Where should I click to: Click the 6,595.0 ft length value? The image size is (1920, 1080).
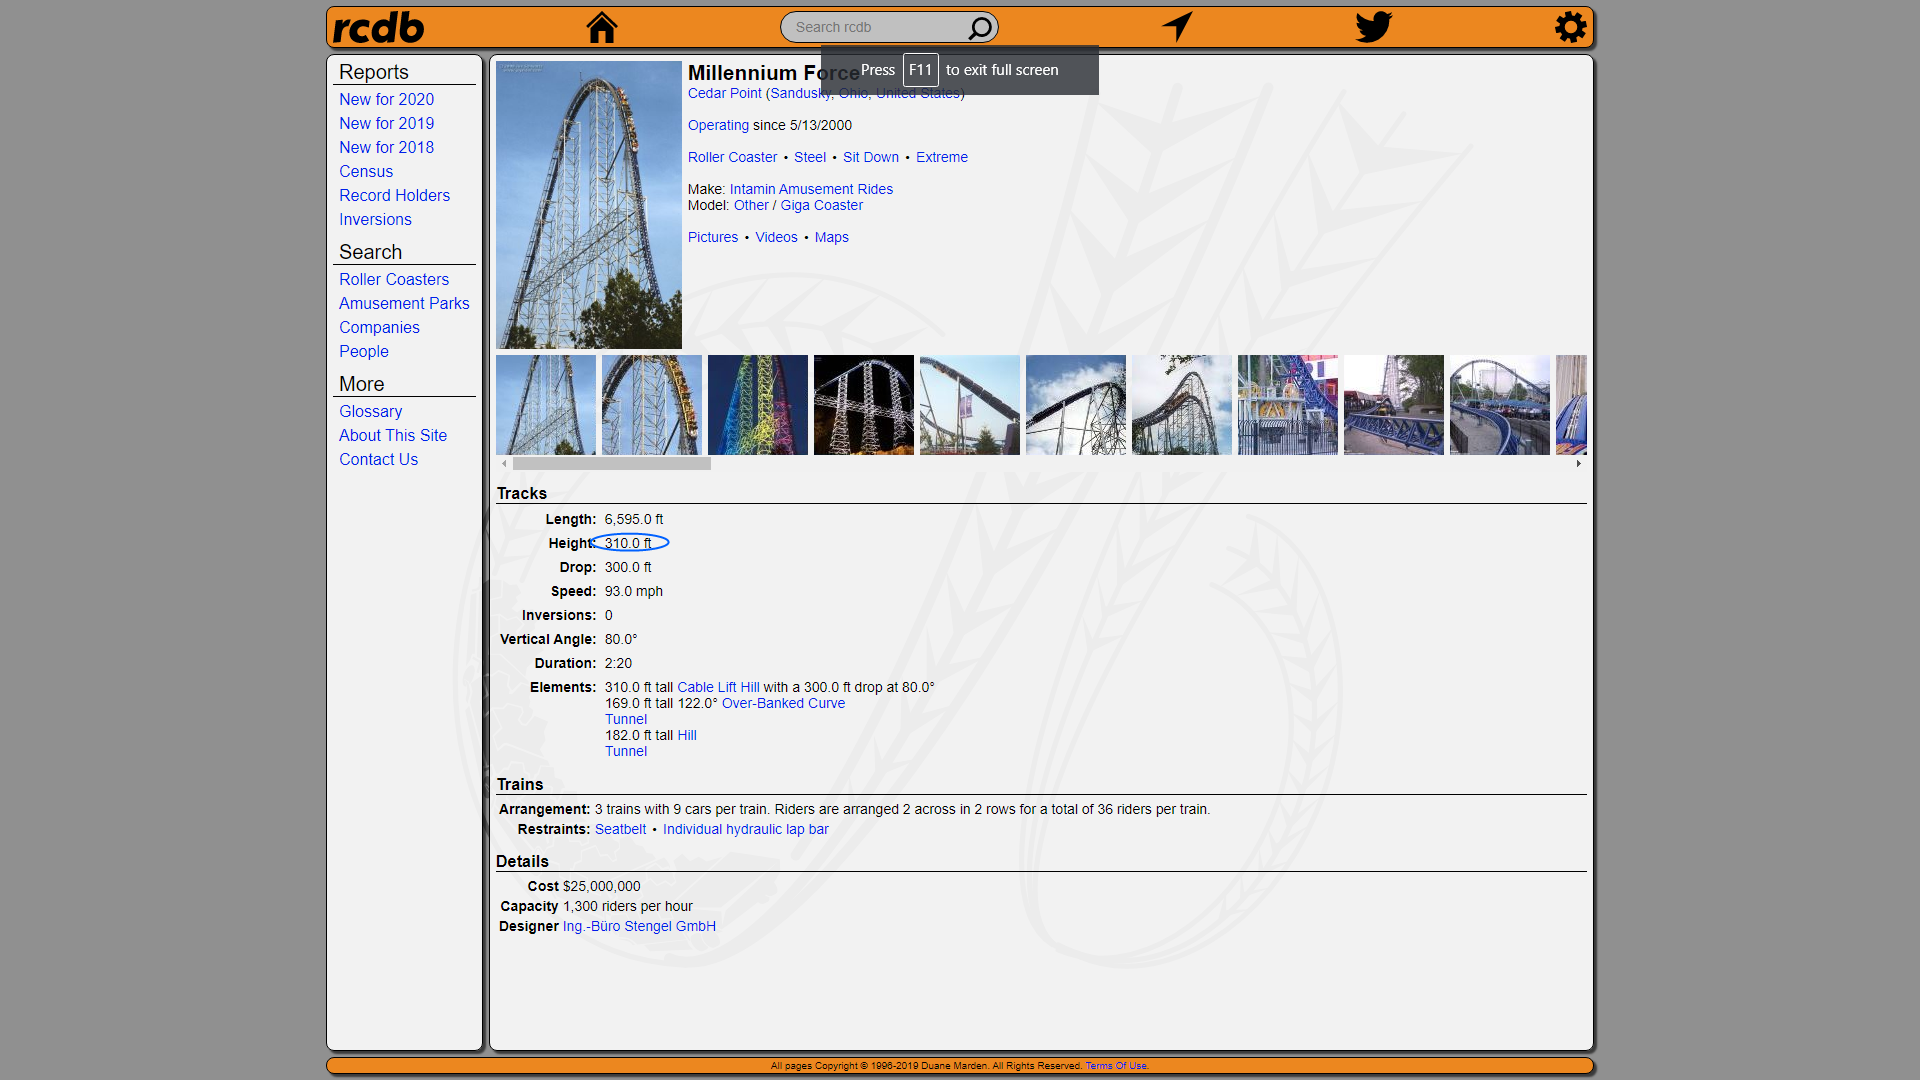click(x=634, y=519)
